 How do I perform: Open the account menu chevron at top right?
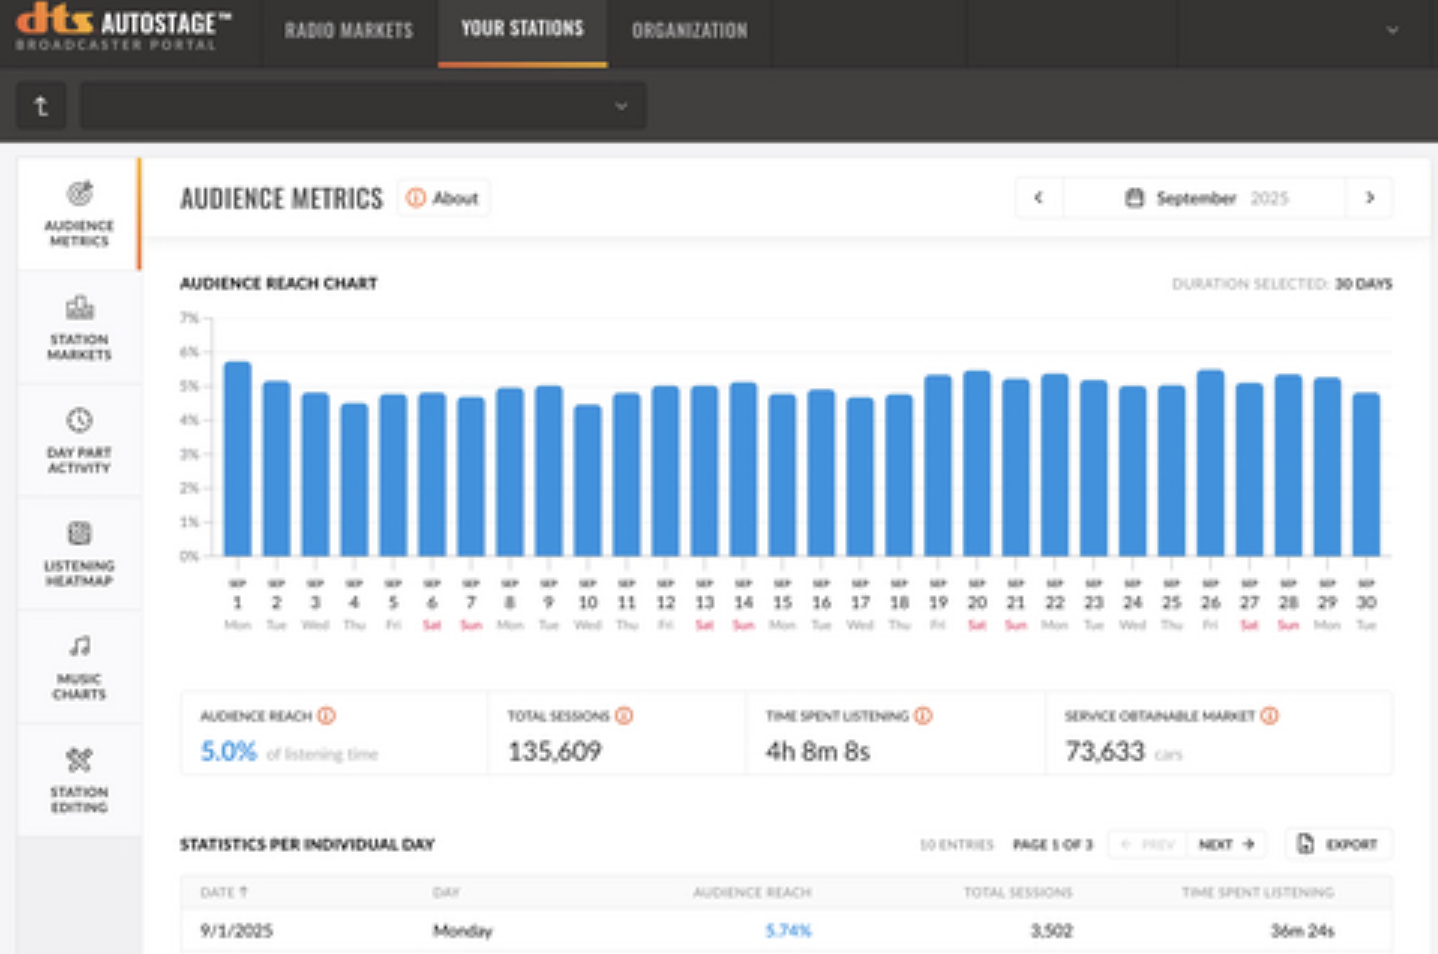(1392, 30)
